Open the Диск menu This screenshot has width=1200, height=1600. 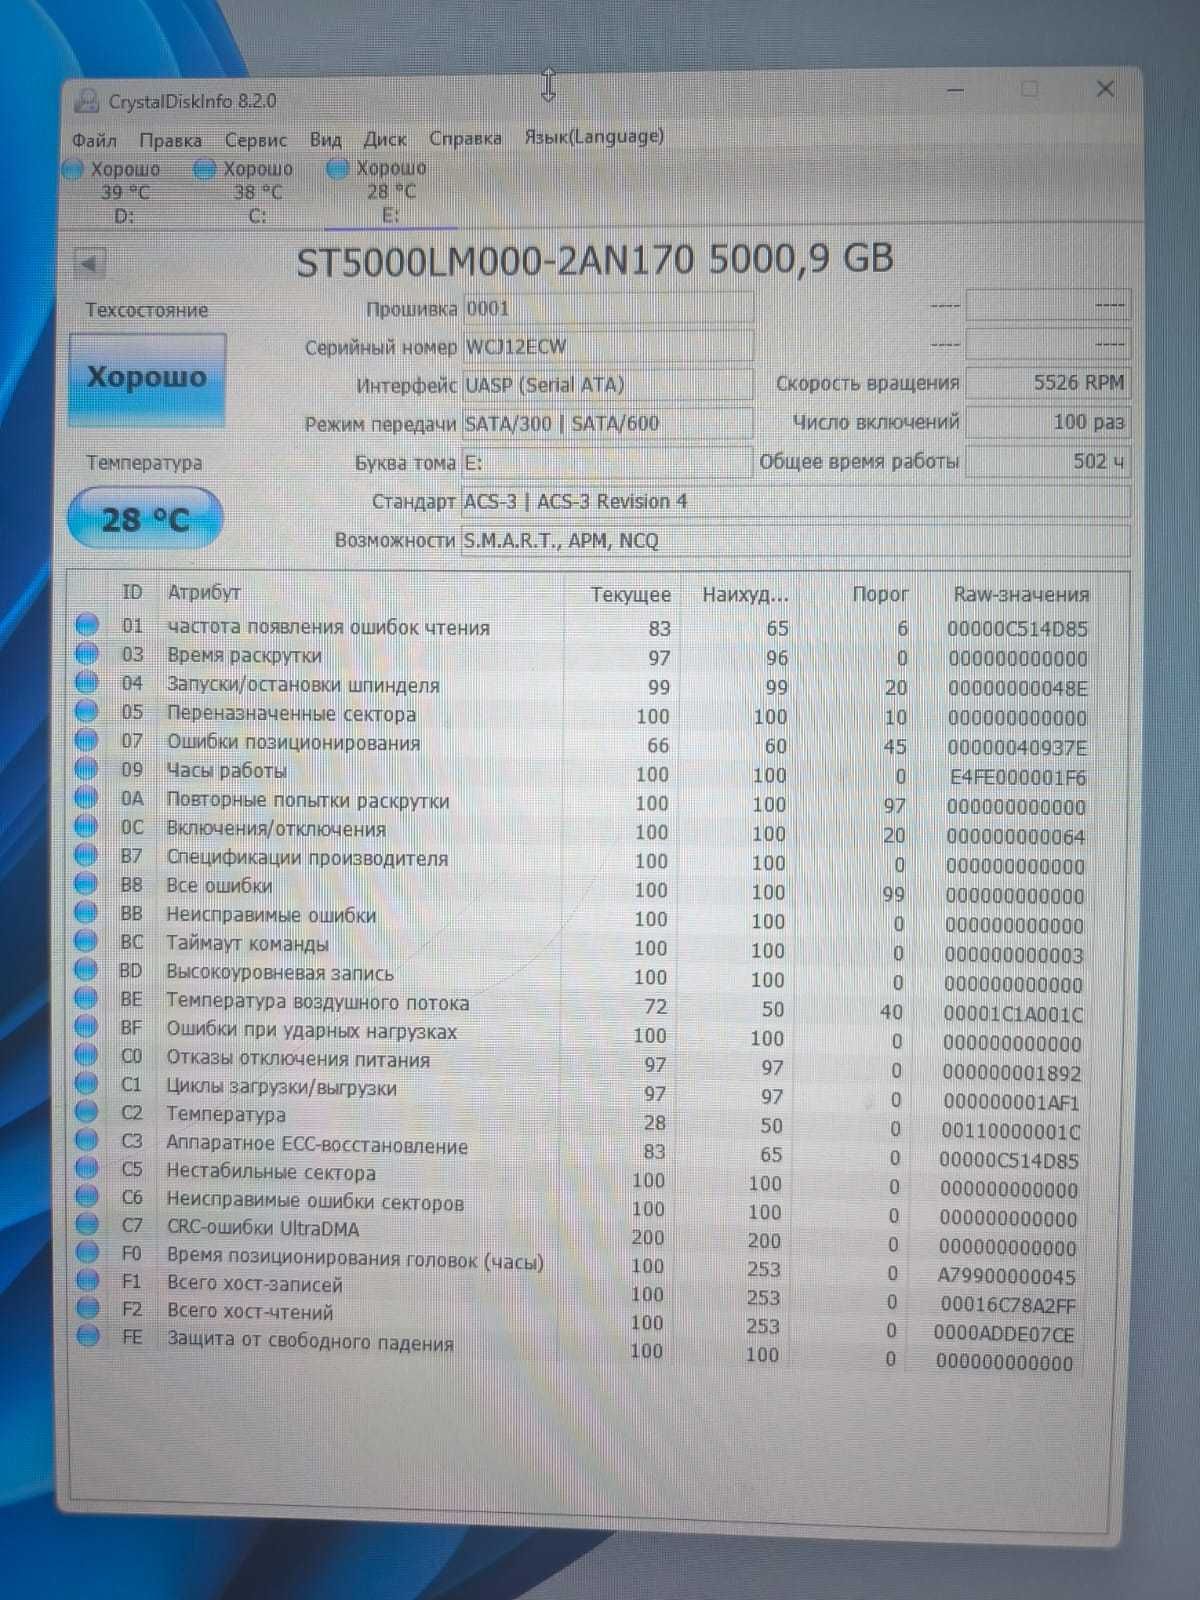tap(385, 139)
